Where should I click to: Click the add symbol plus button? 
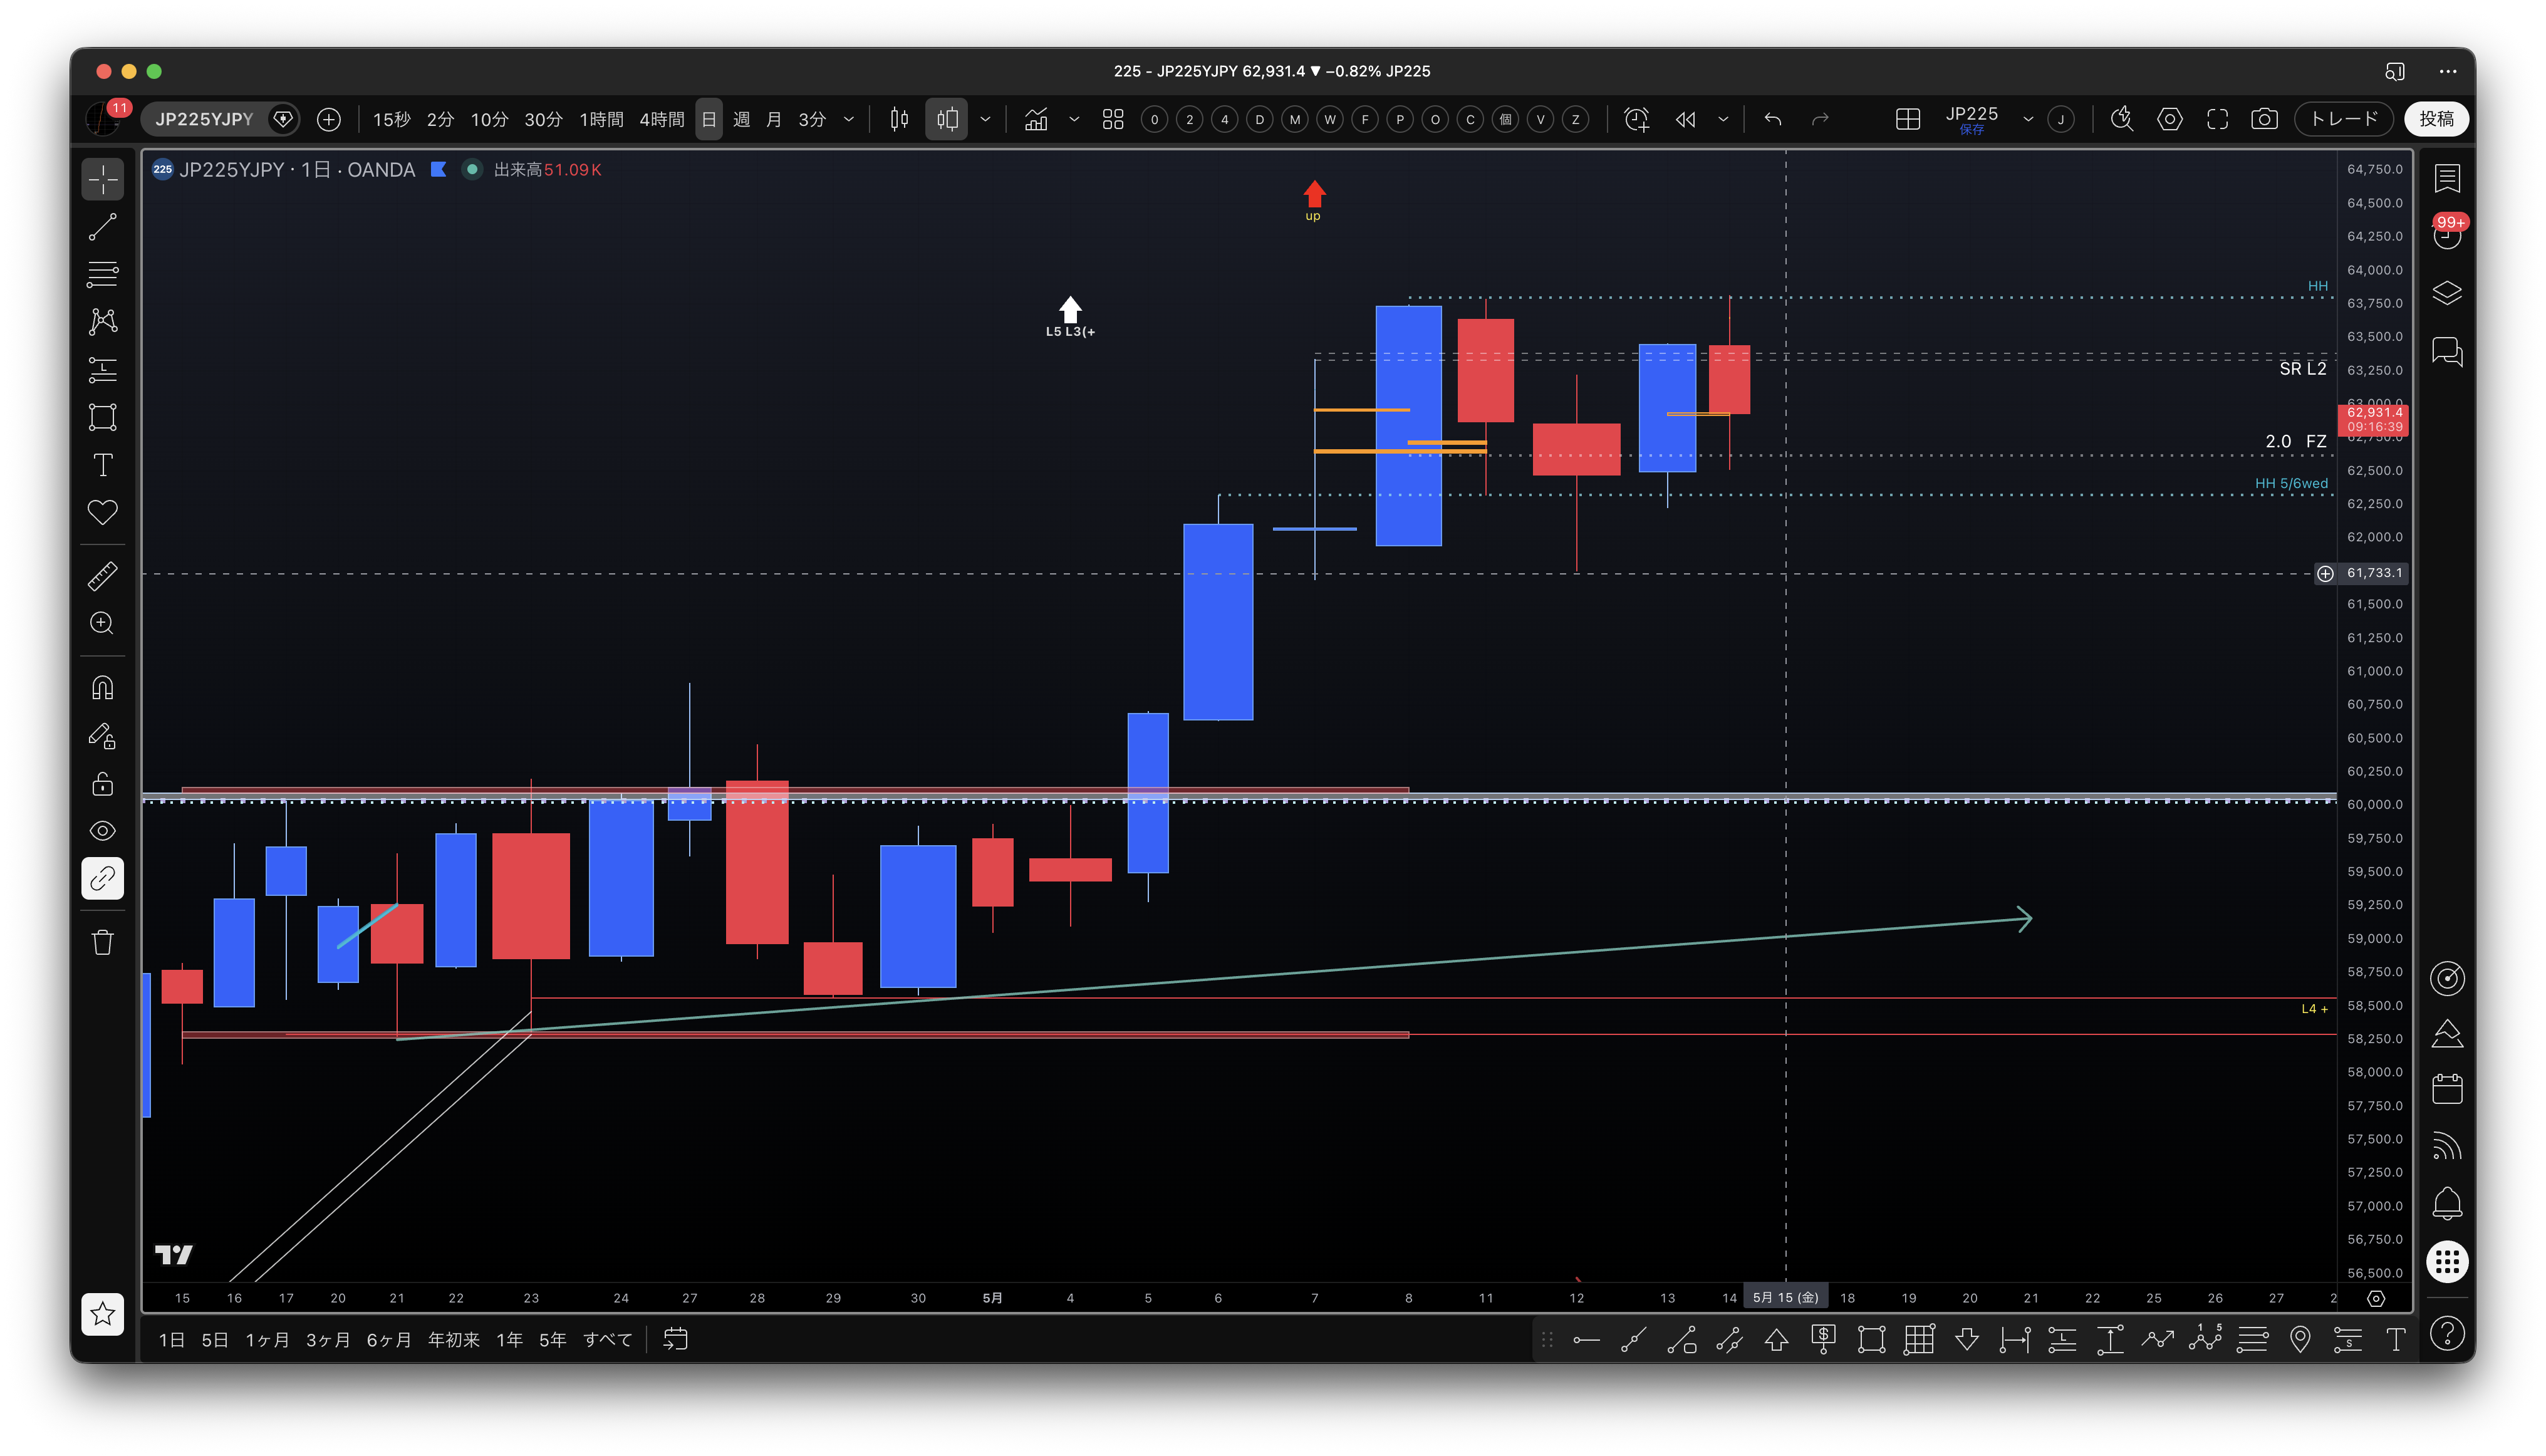(x=328, y=120)
